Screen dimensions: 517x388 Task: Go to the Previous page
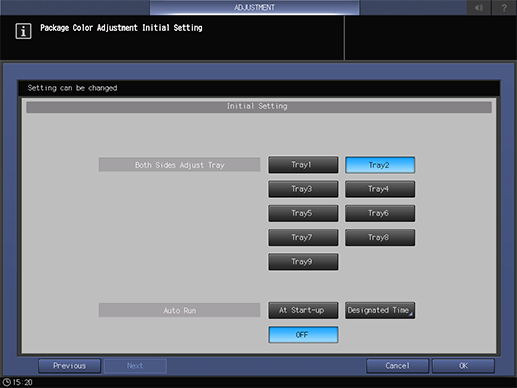point(69,366)
